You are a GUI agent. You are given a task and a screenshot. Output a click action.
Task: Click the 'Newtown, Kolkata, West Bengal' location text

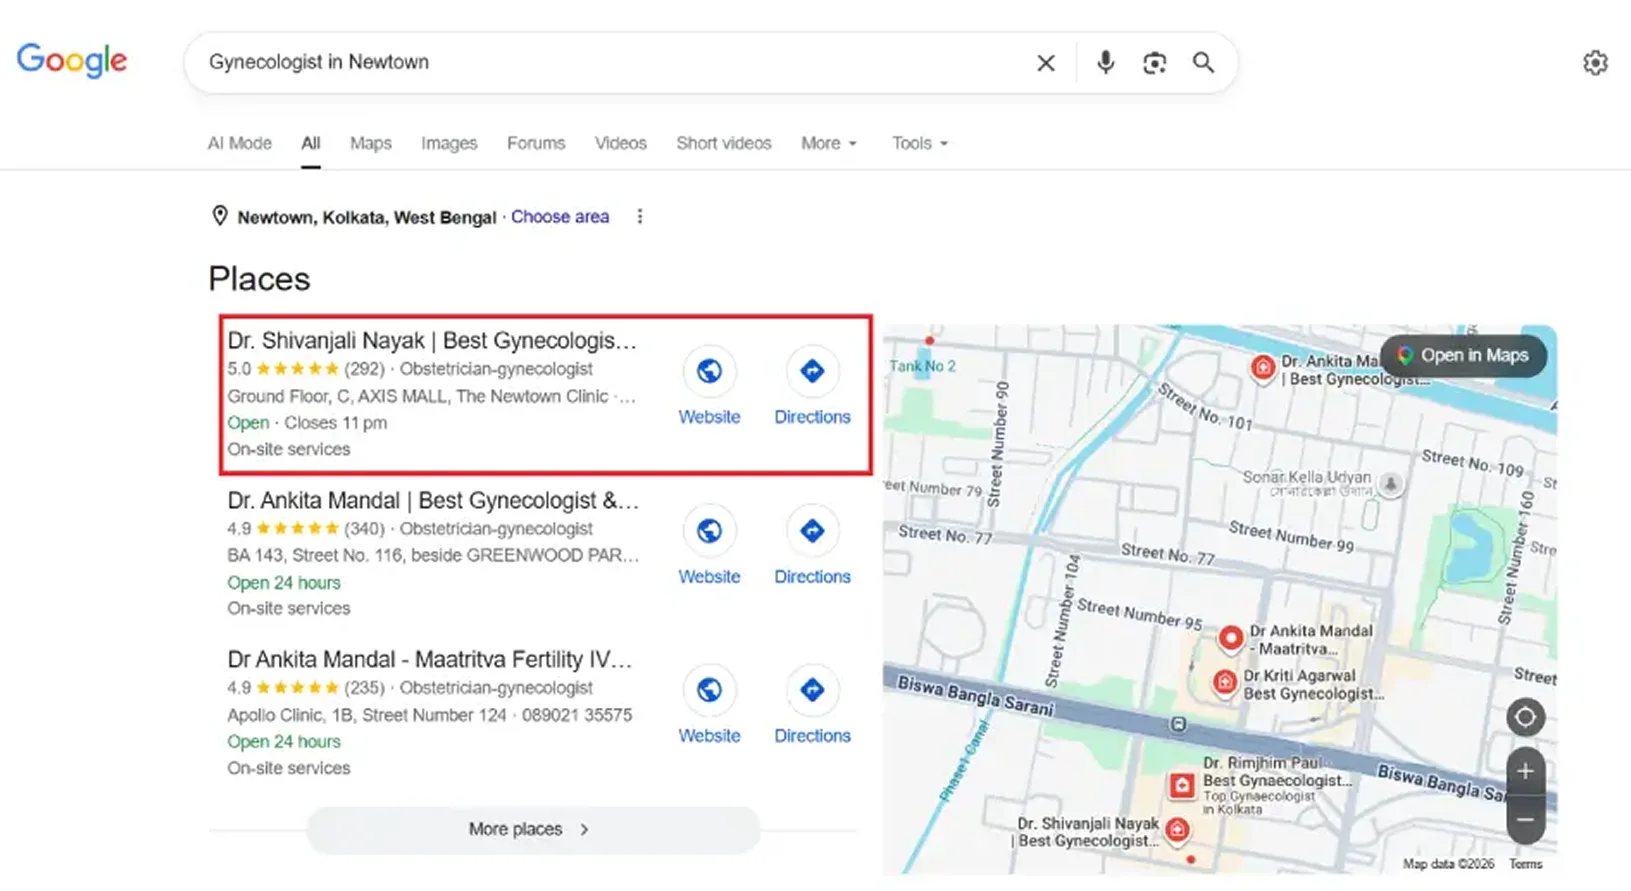click(x=366, y=217)
